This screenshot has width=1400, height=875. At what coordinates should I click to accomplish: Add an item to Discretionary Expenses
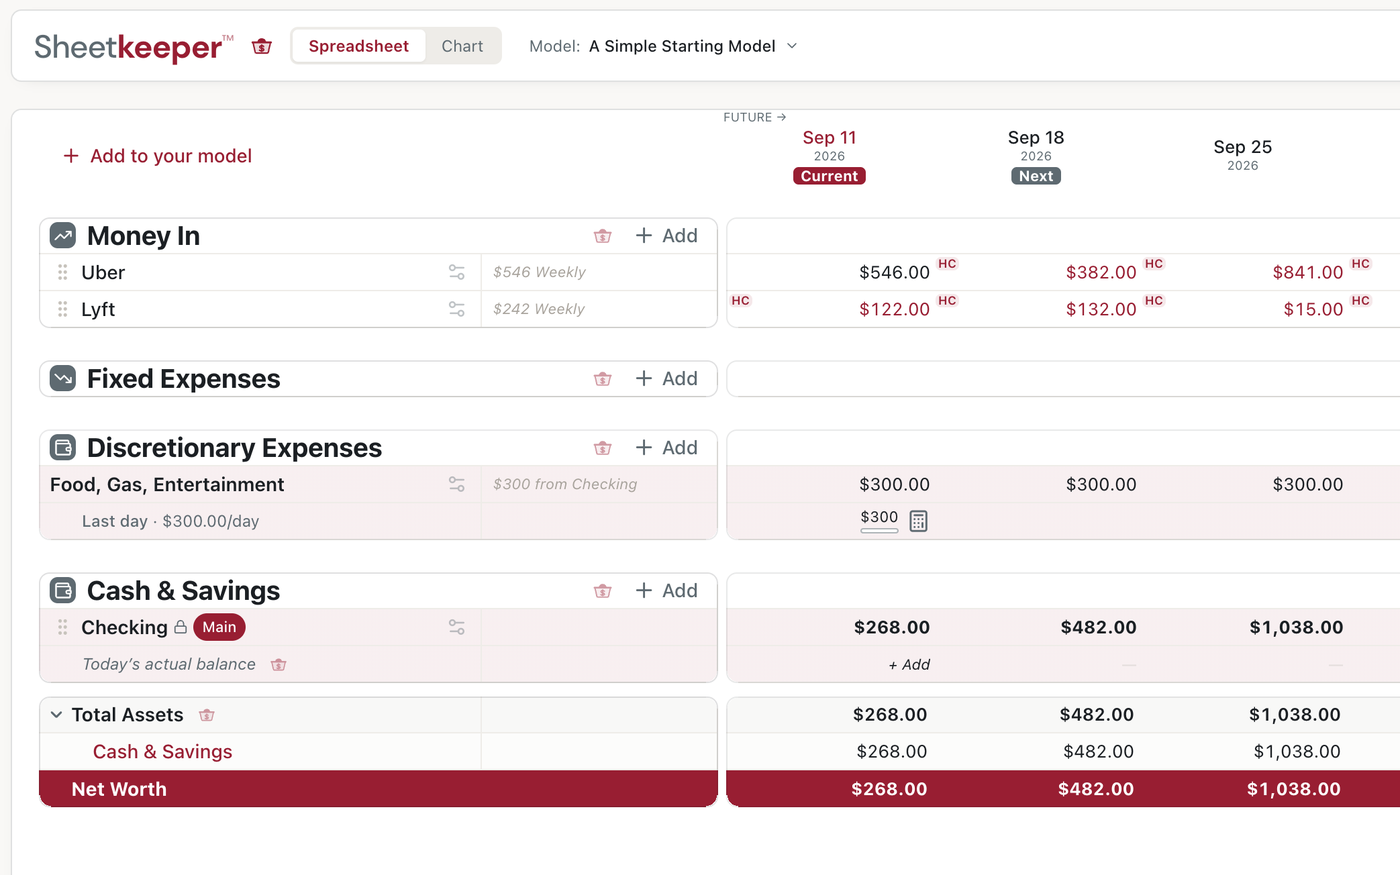pyautogui.click(x=666, y=448)
